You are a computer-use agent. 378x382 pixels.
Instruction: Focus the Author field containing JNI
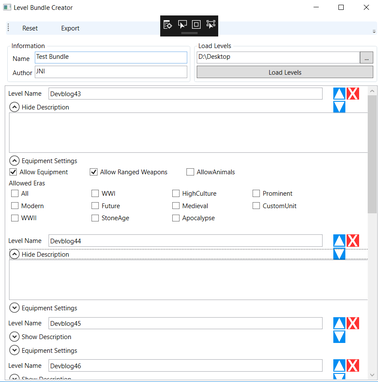point(111,72)
